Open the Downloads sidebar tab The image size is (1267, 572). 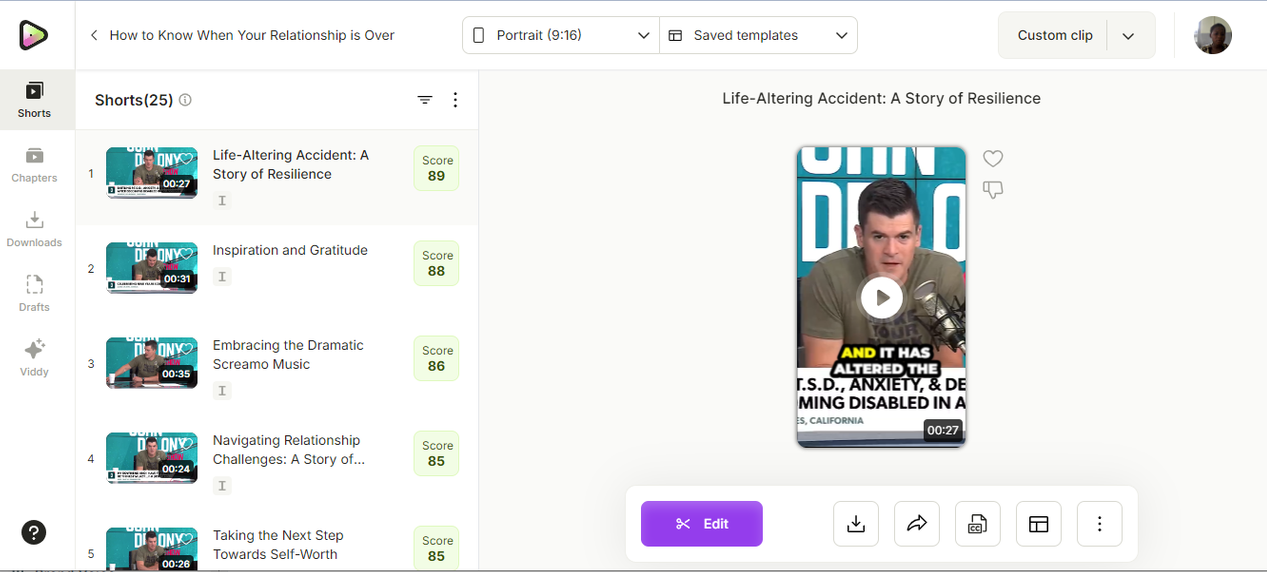click(34, 229)
